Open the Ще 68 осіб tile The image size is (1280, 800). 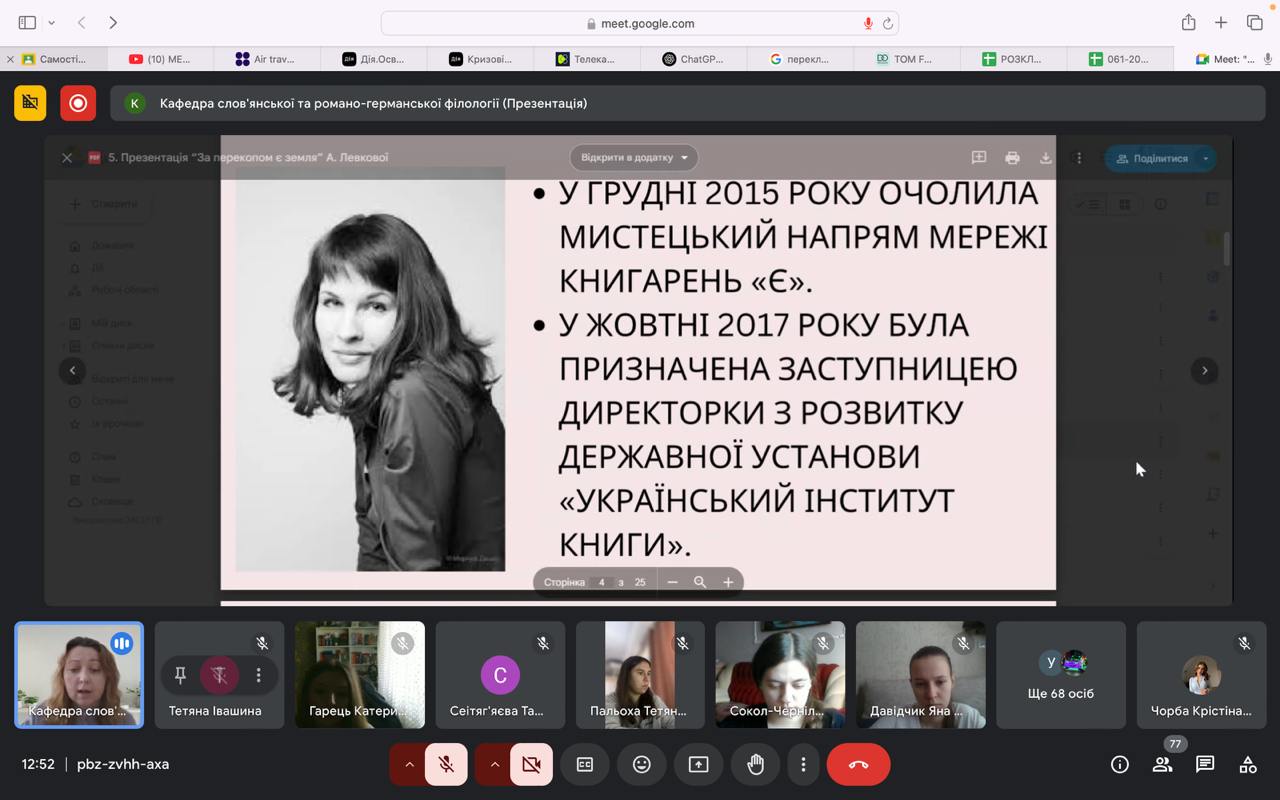click(1061, 675)
